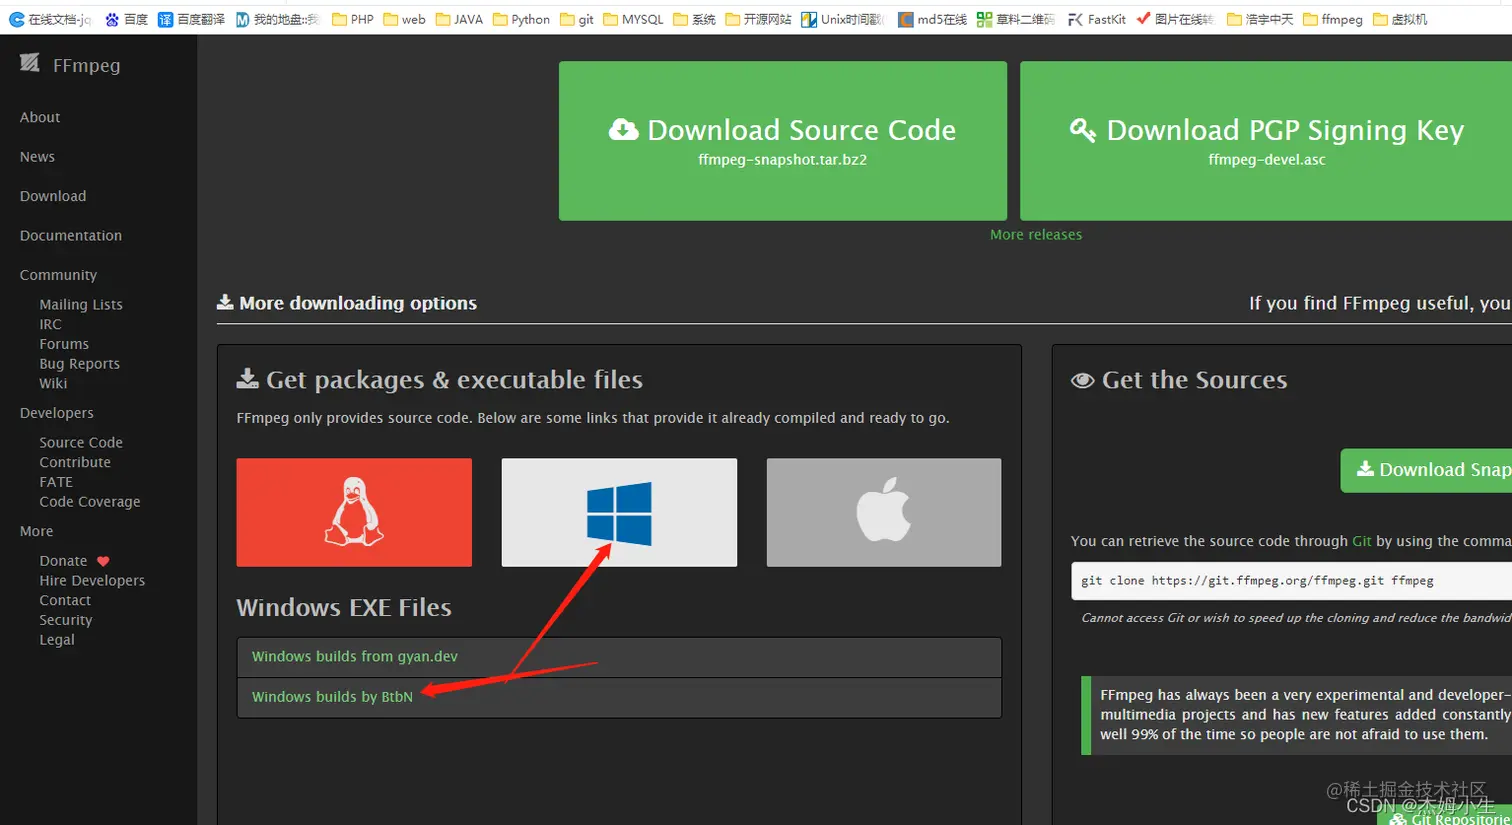
Task: Select the Linux penguin packages tile
Action: point(354,512)
